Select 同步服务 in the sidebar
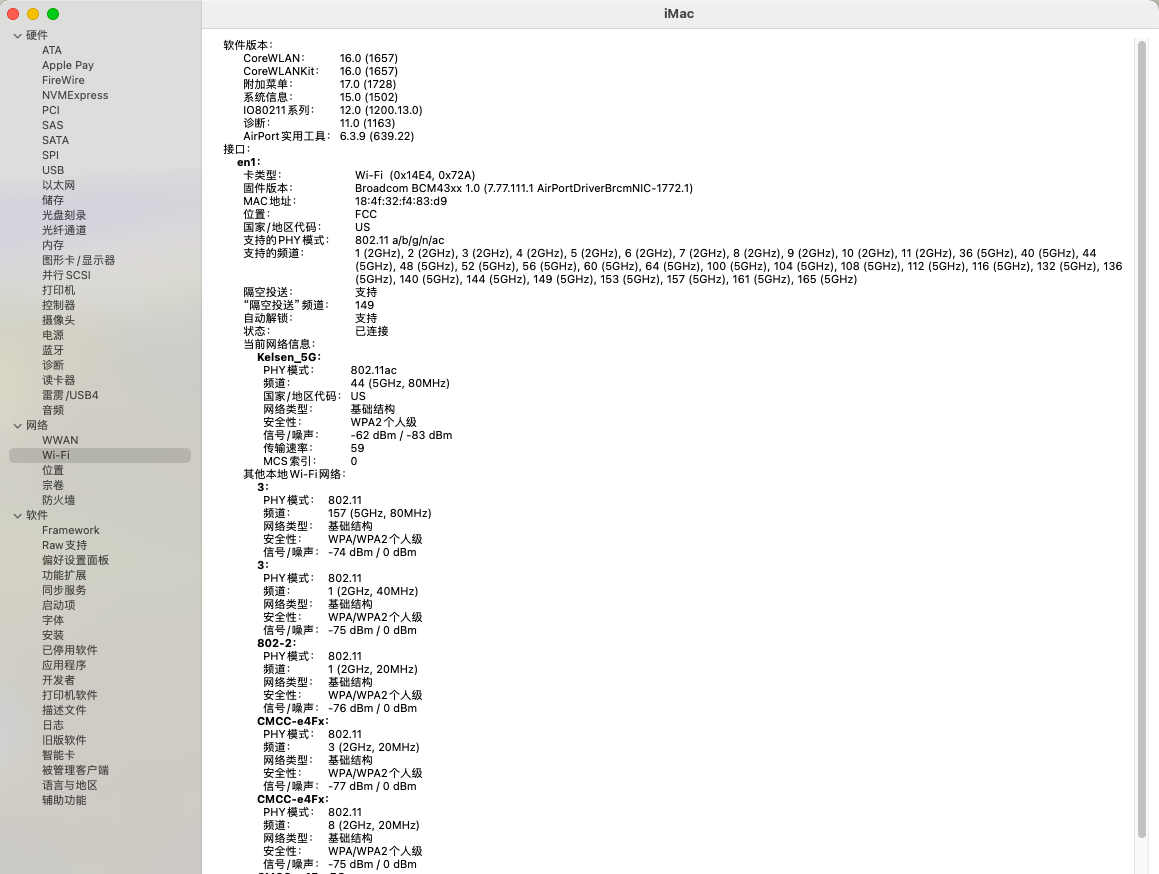The image size is (1159, 874). [64, 590]
